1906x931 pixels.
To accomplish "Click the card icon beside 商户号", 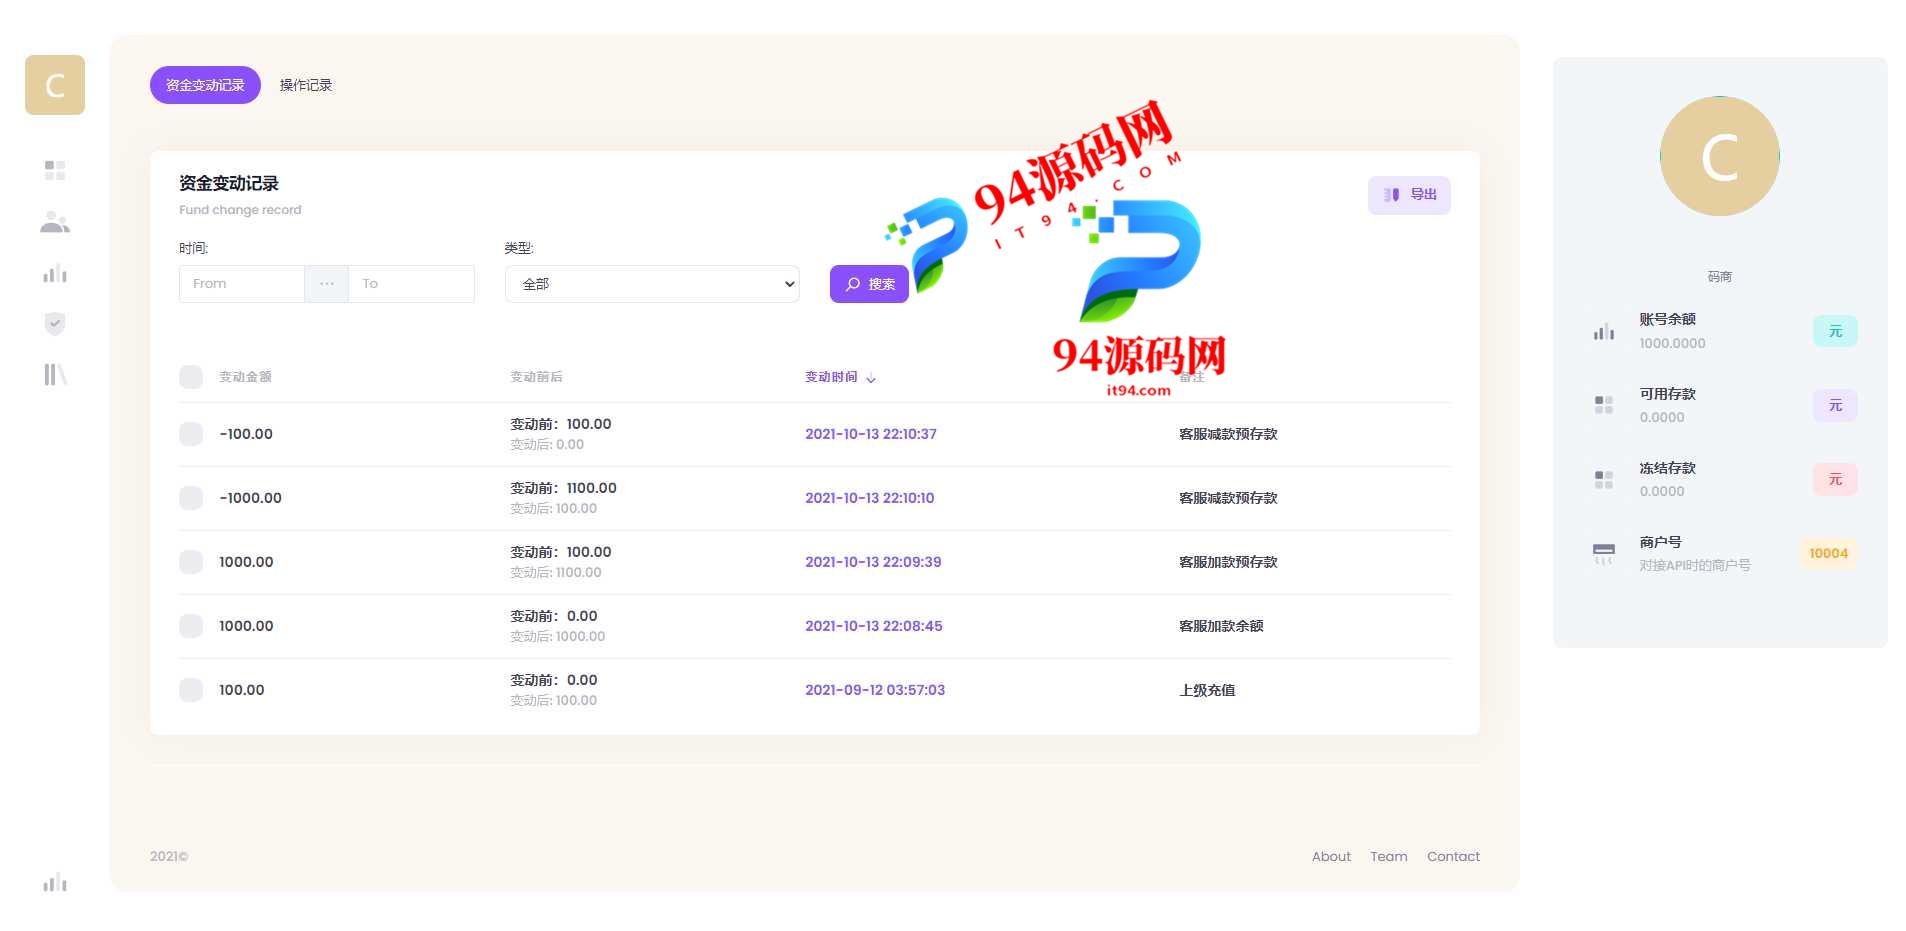I will (1604, 553).
